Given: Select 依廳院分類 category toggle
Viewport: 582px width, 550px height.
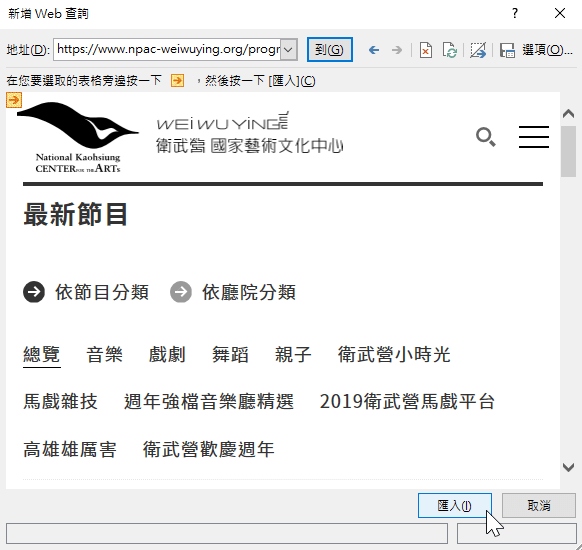Looking at the screenshot, I should click(233, 292).
